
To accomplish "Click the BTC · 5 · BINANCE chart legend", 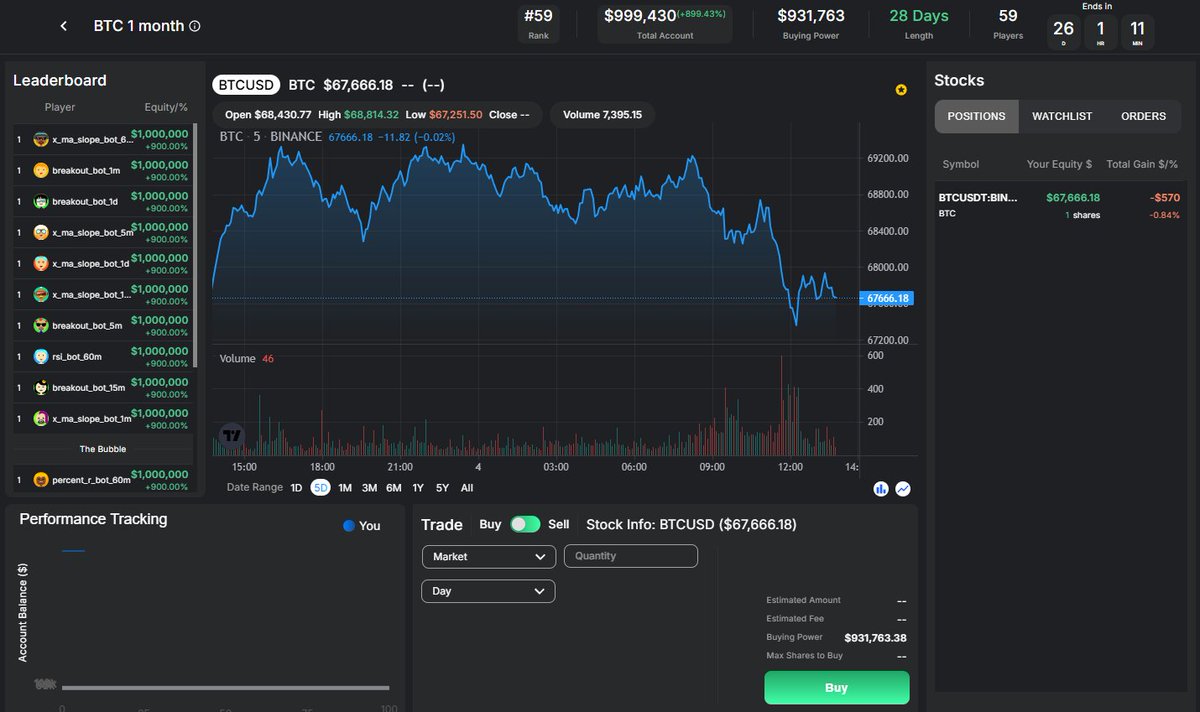I will [270, 137].
